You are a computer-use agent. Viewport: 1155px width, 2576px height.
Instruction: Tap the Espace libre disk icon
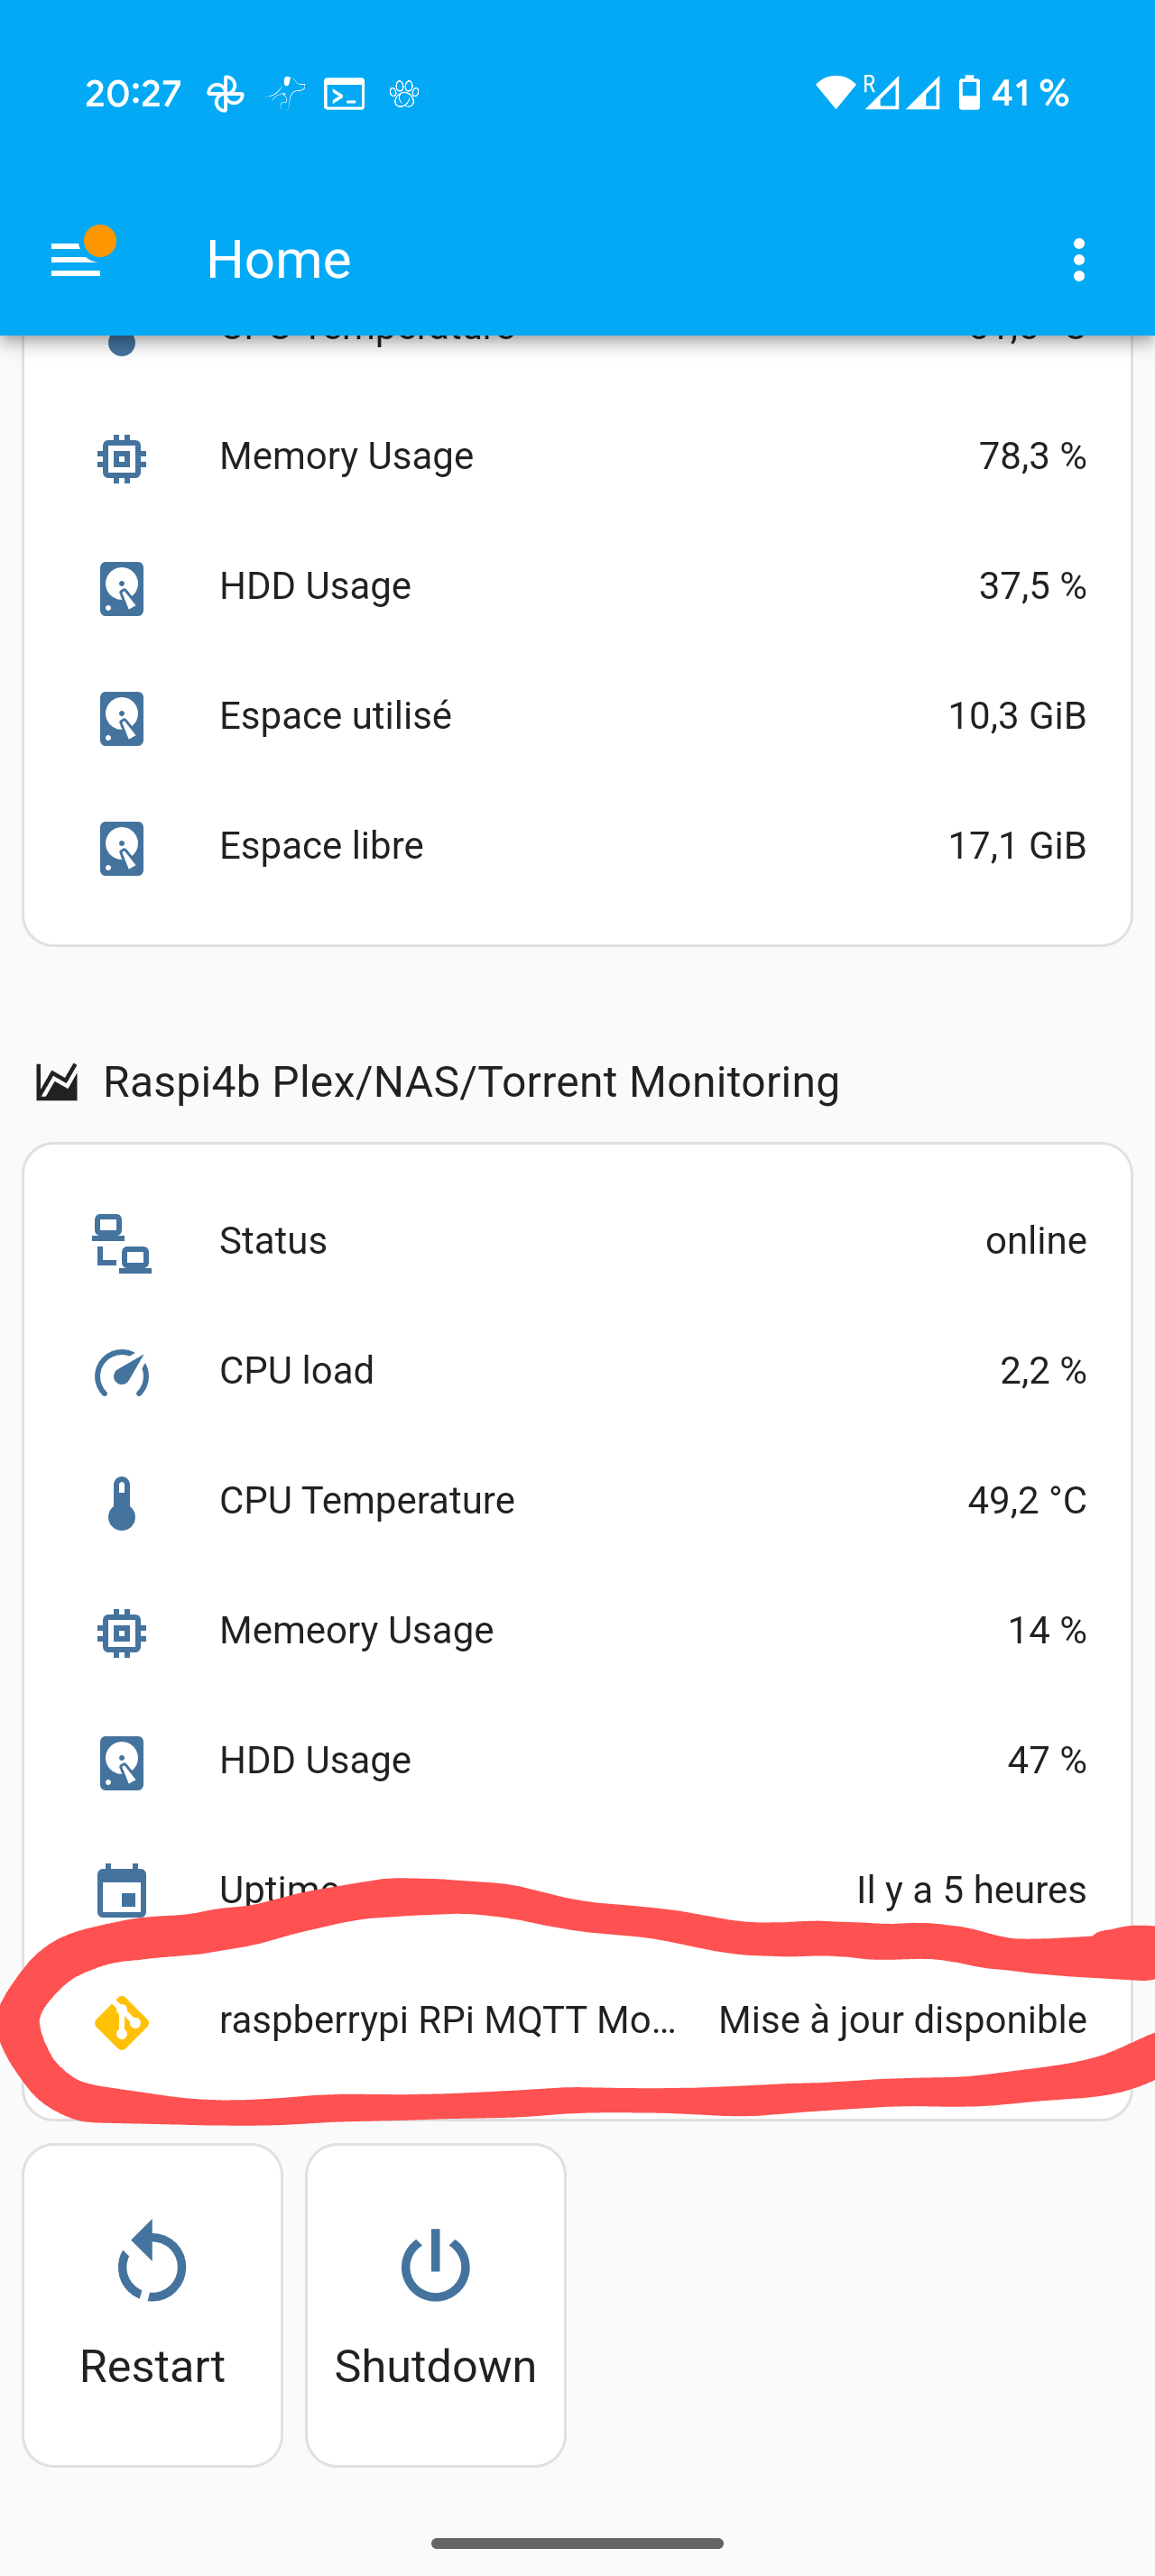(x=122, y=848)
